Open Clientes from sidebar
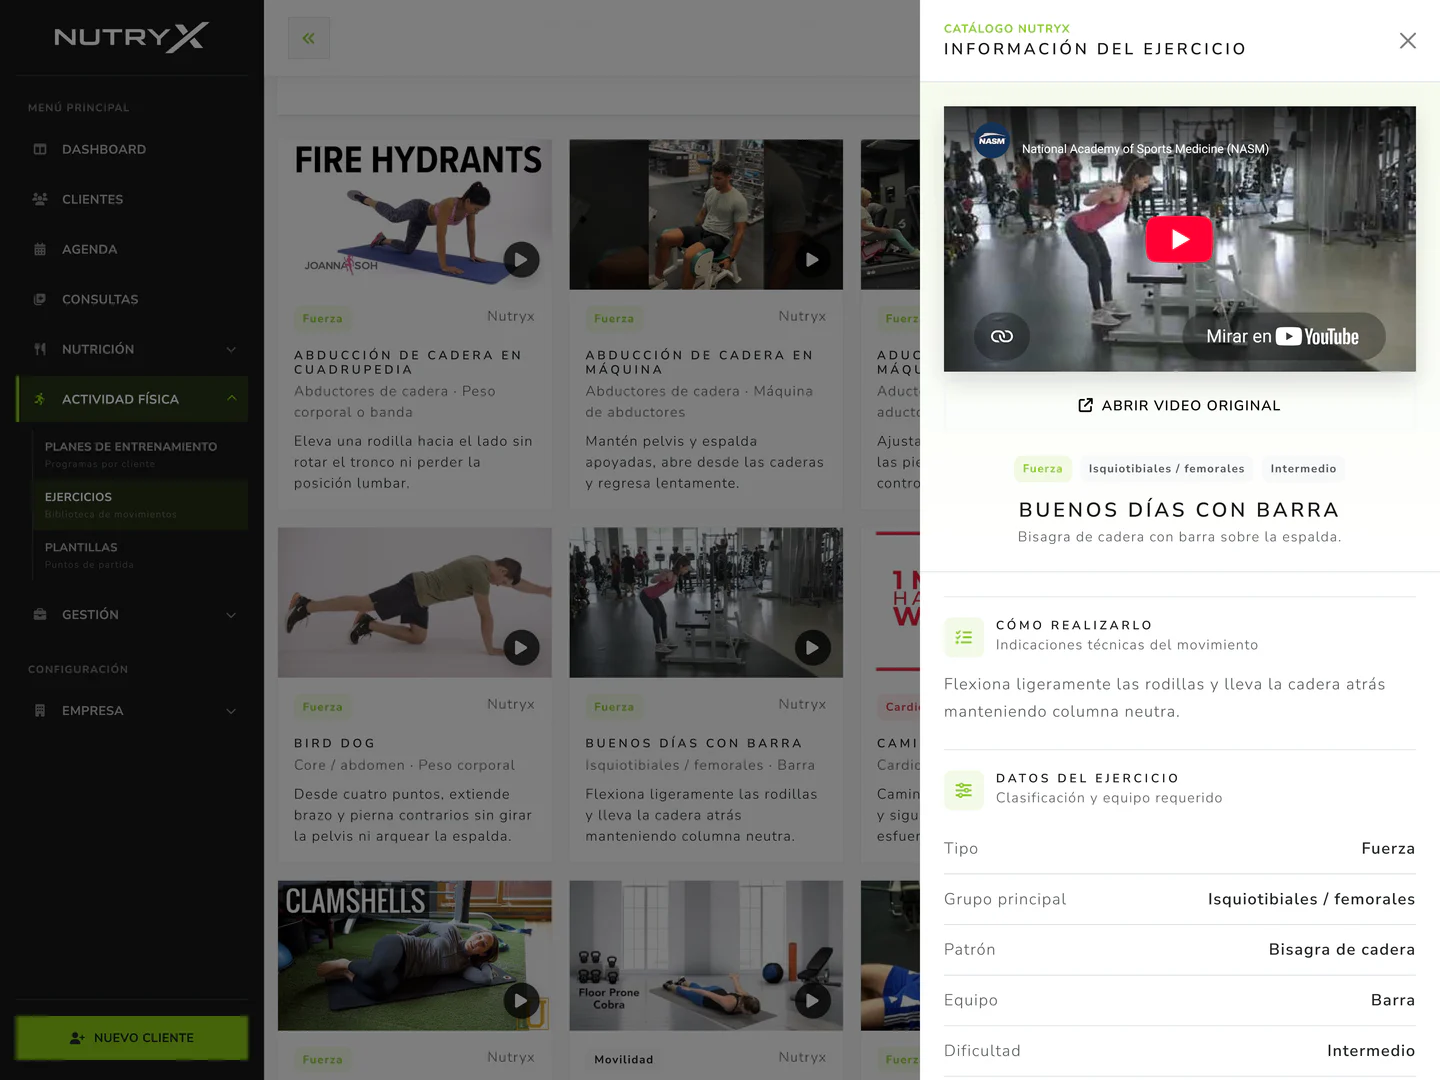Image resolution: width=1440 pixels, height=1080 pixels. click(131, 199)
